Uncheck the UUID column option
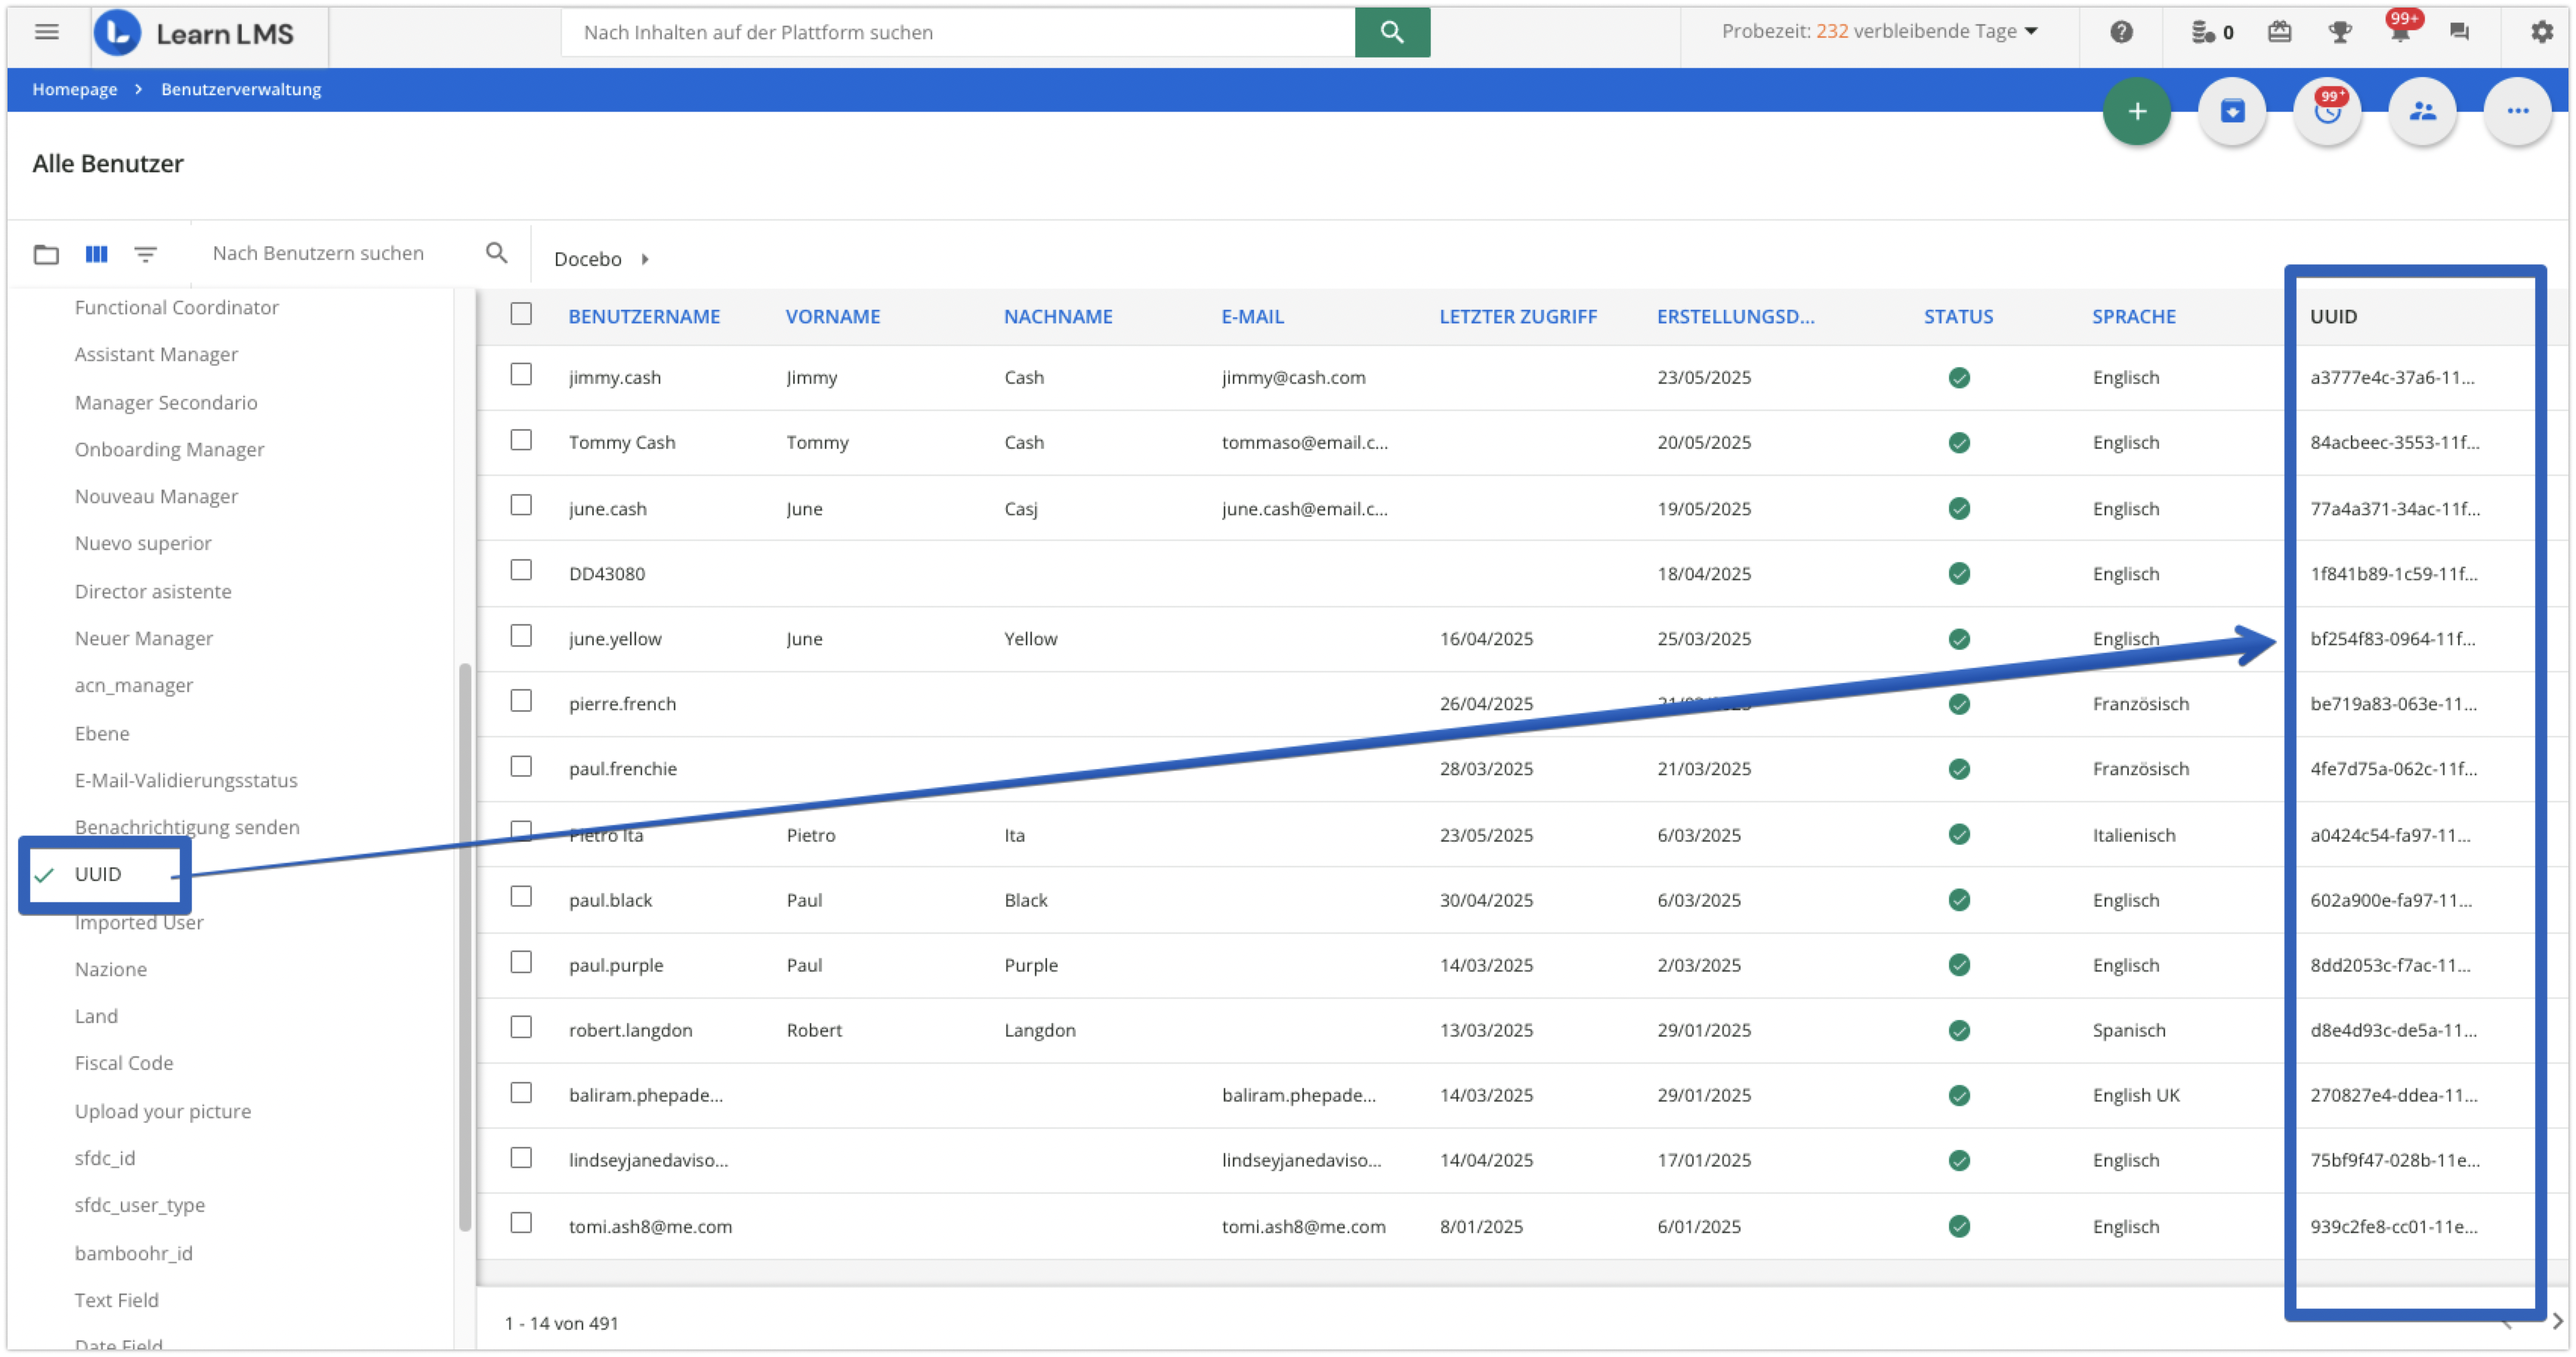This screenshot has height=1357, width=2576. (x=97, y=874)
